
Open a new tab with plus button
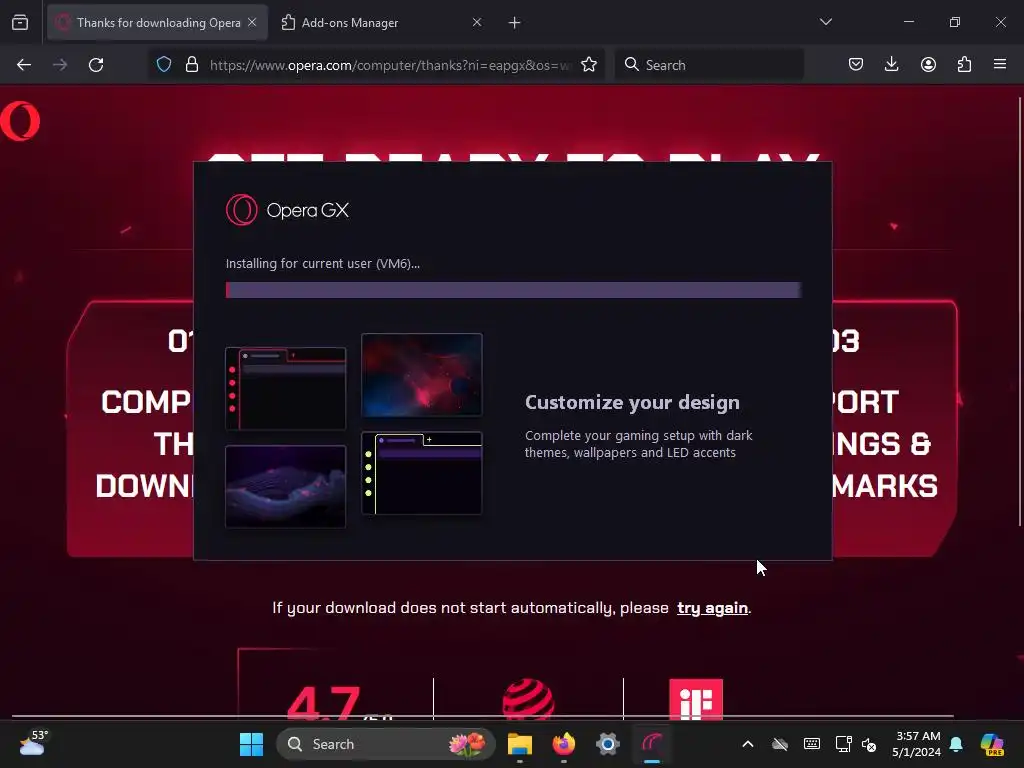pyautogui.click(x=515, y=23)
